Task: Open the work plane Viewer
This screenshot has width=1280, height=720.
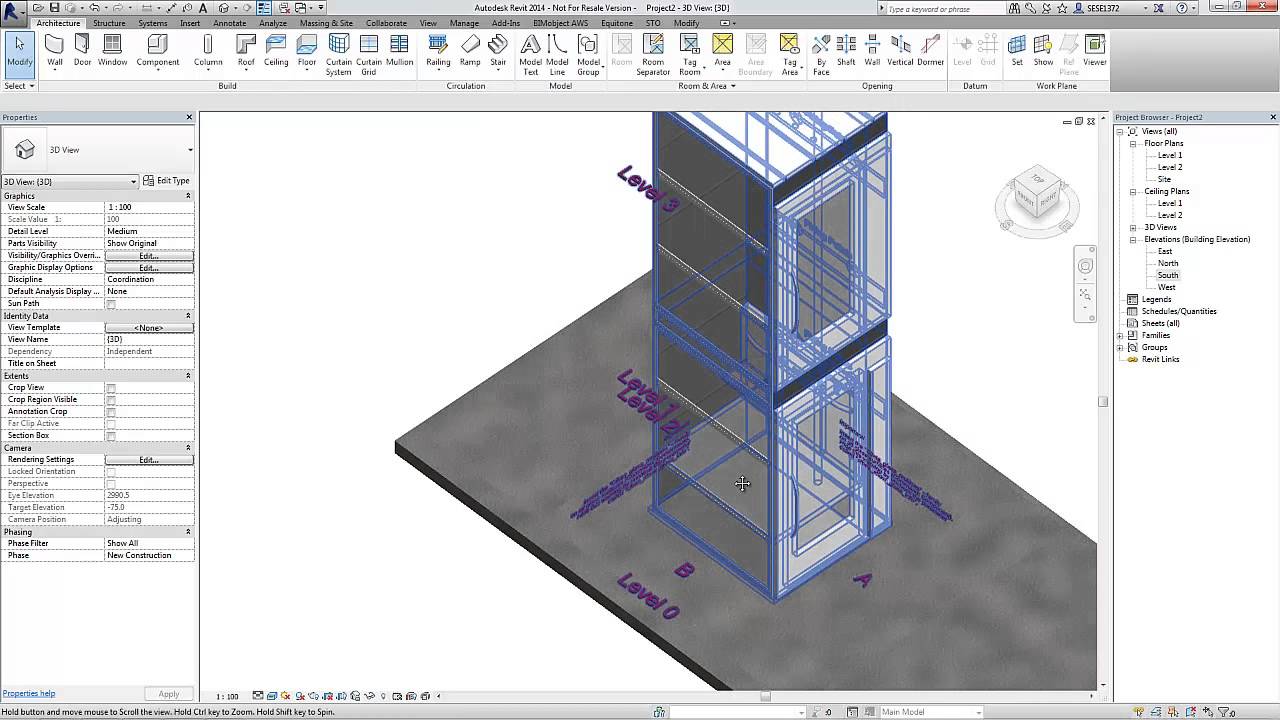Action: click(x=1095, y=50)
